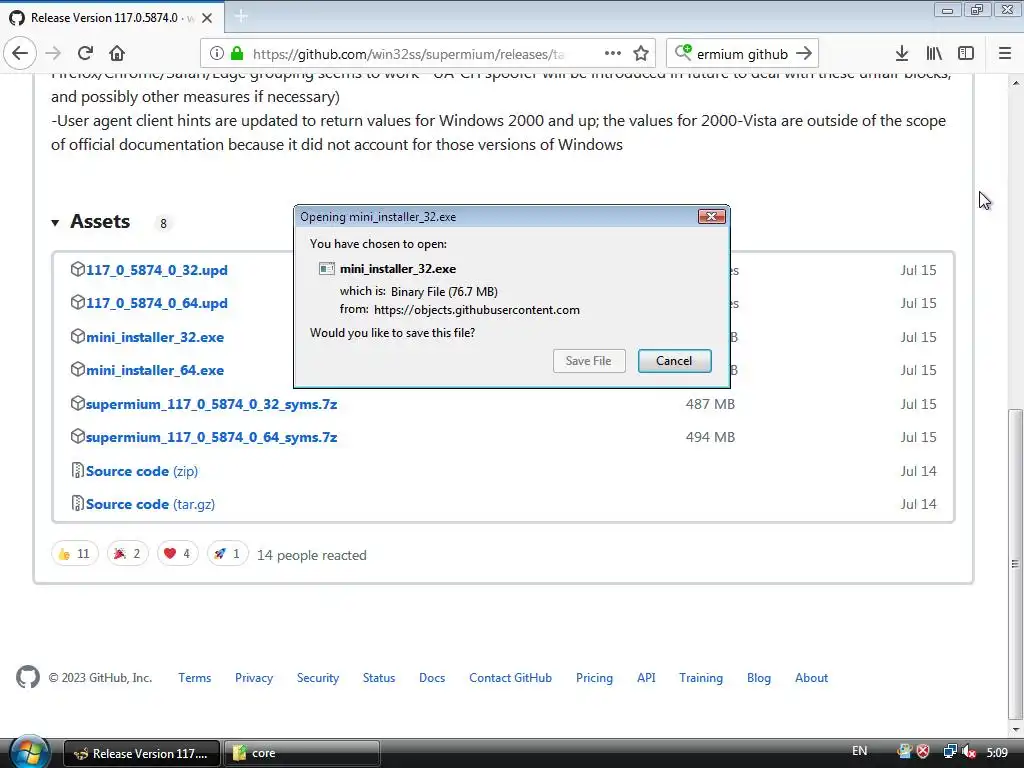Go to the Firefox home page
Screen dimensions: 1024x768
coord(117,54)
